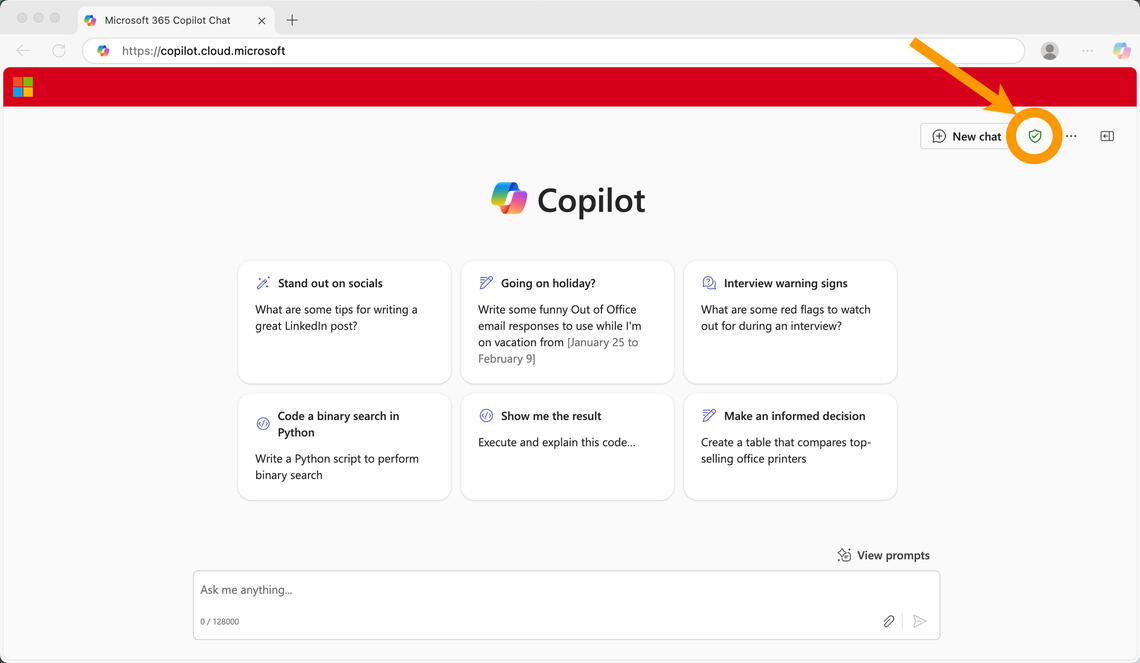Click the profile avatar icon
Viewport: 1140px width, 663px height.
(x=1049, y=50)
